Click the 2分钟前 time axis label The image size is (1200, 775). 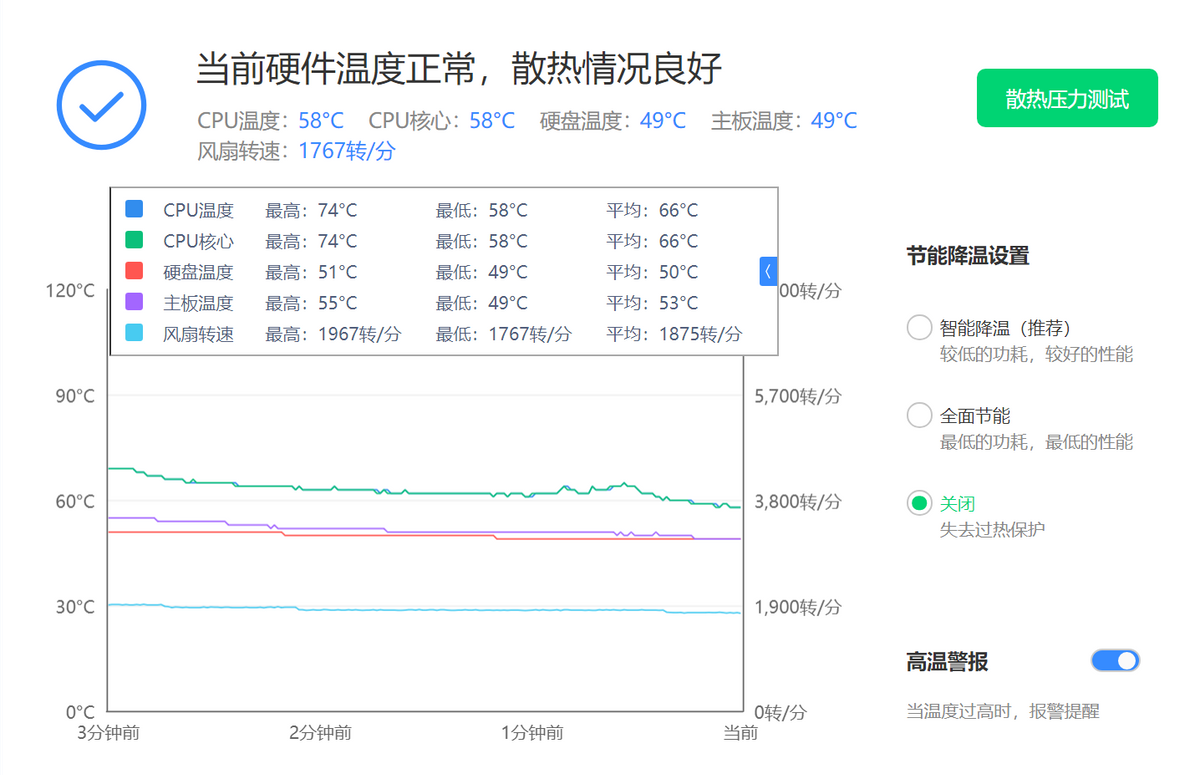point(320,733)
